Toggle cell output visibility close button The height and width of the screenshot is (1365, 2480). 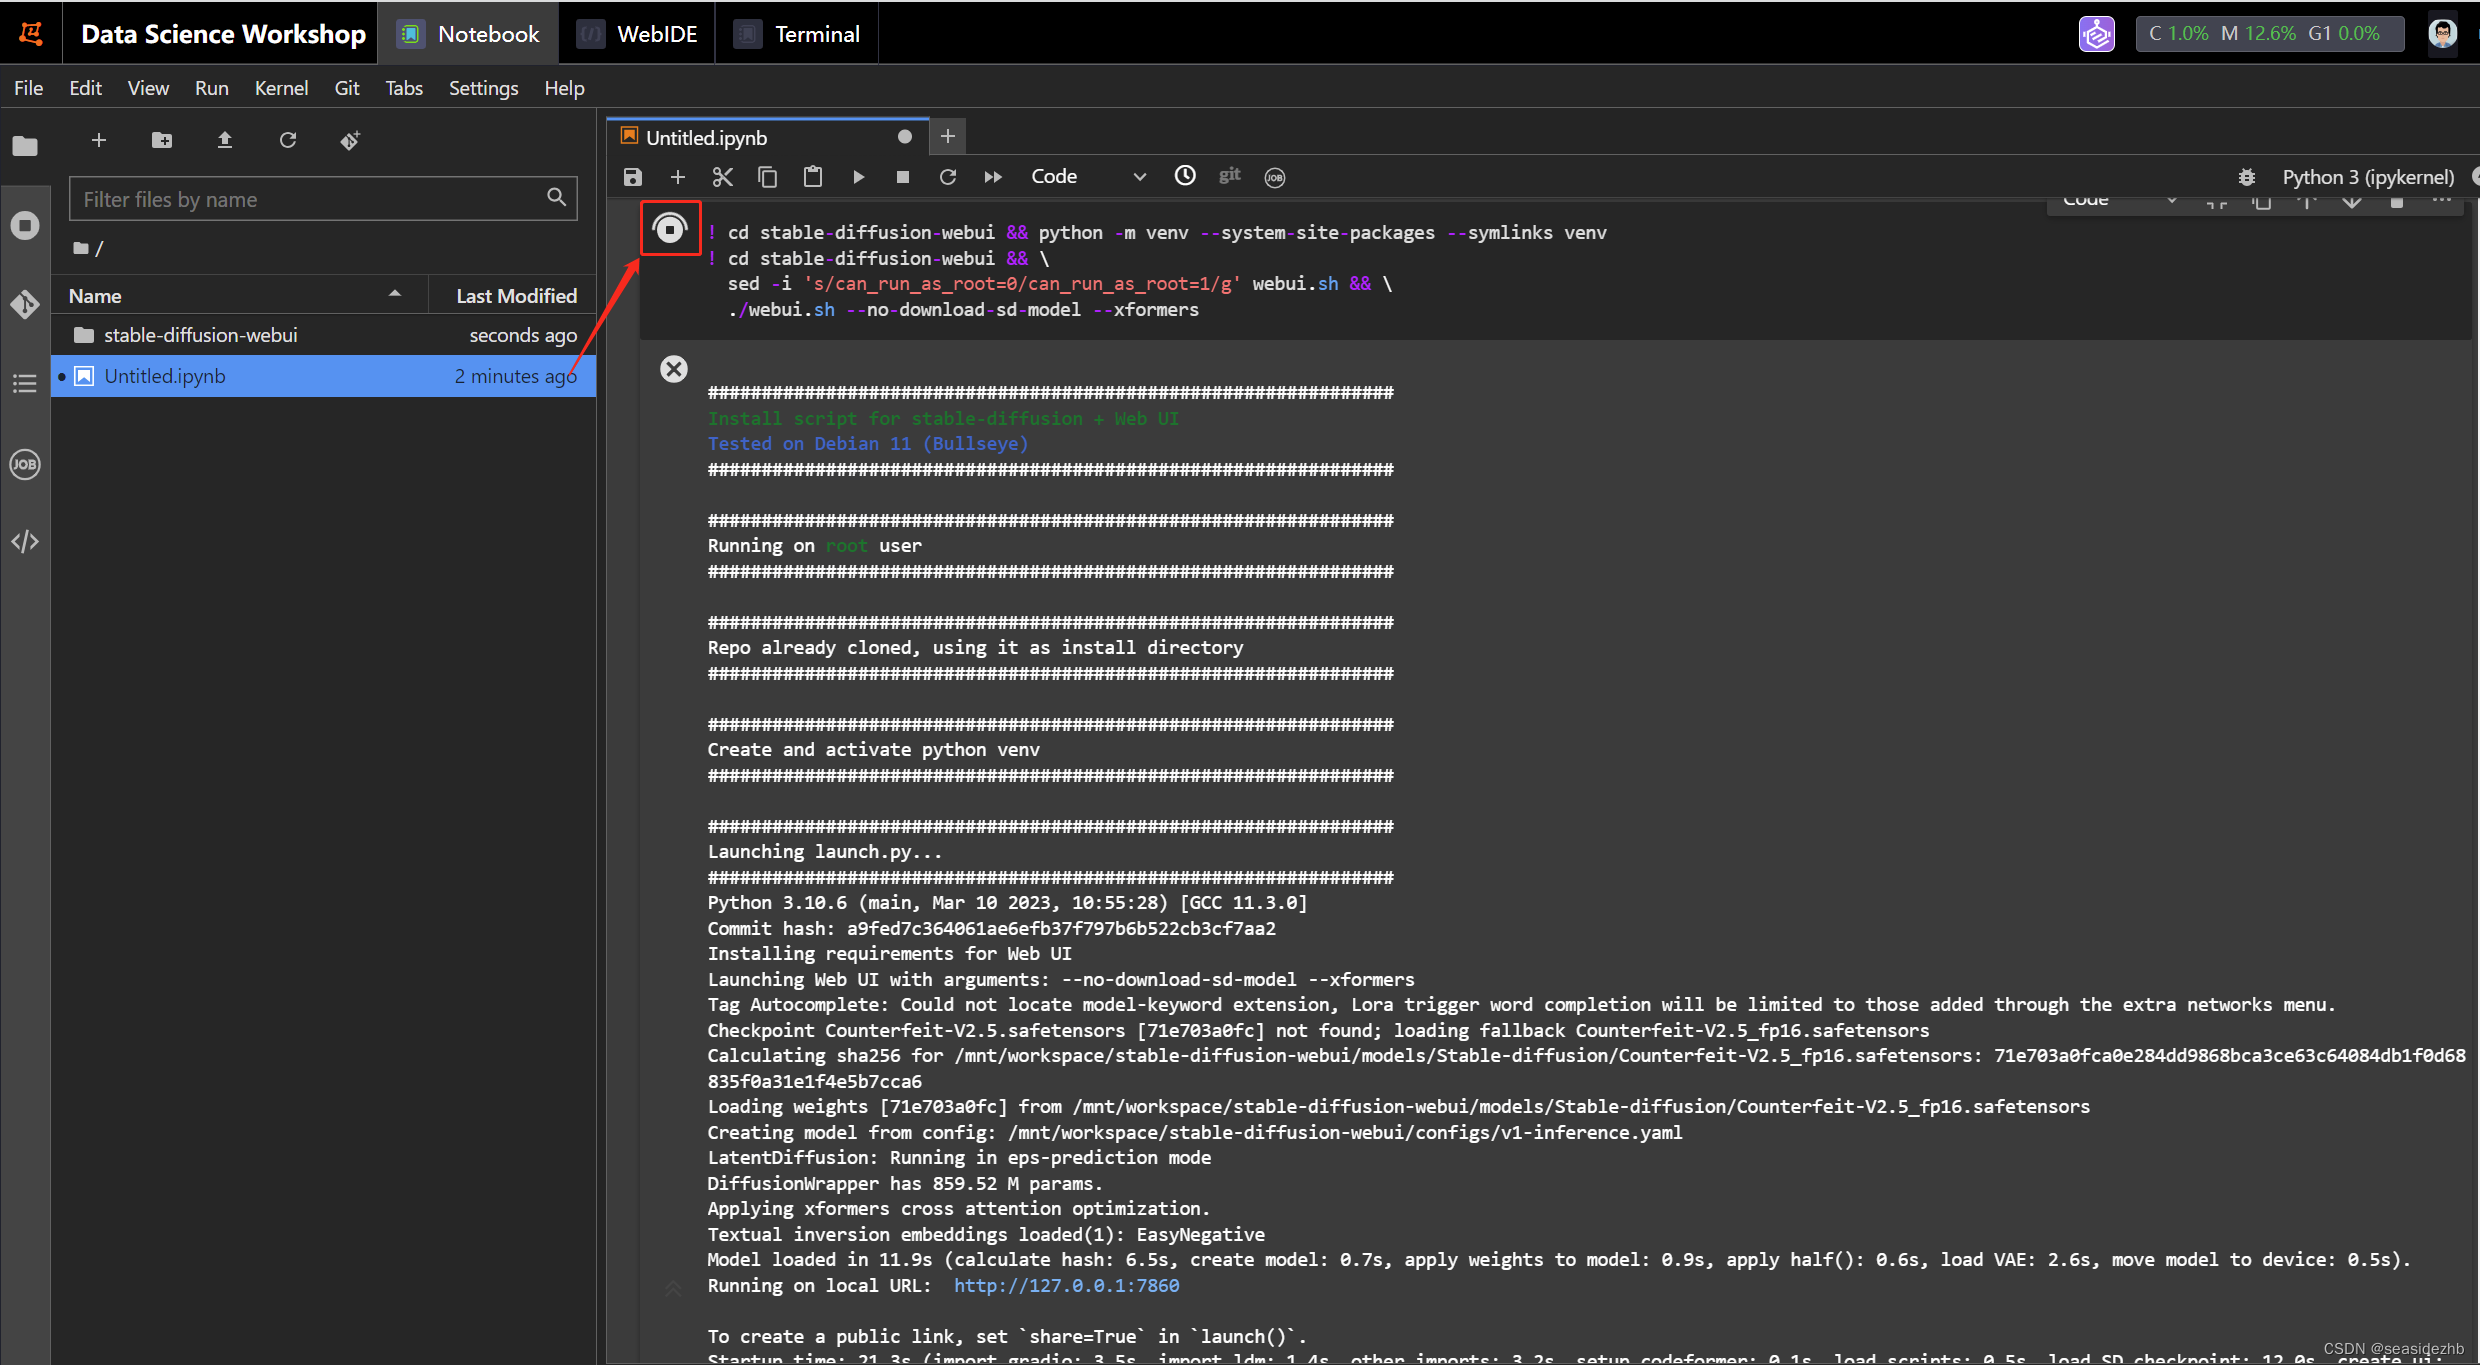point(672,368)
